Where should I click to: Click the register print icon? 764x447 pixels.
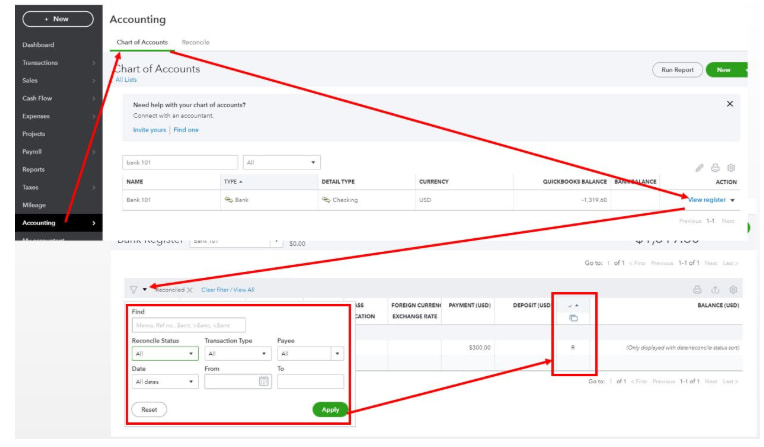pyautogui.click(x=697, y=290)
